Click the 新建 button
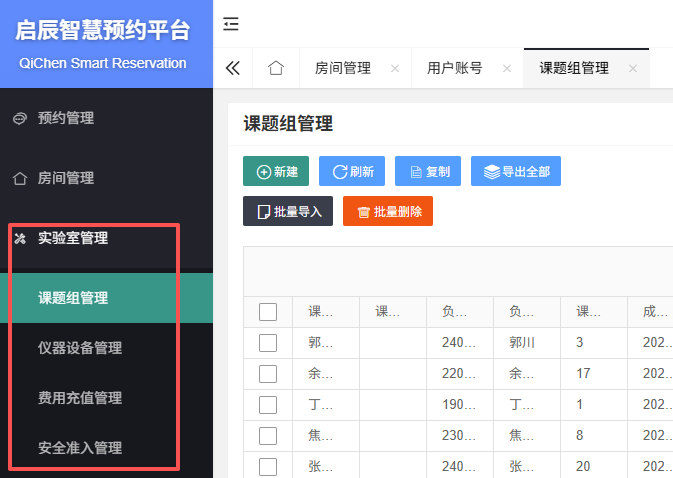Viewport: 673px width, 478px height. pyautogui.click(x=276, y=171)
